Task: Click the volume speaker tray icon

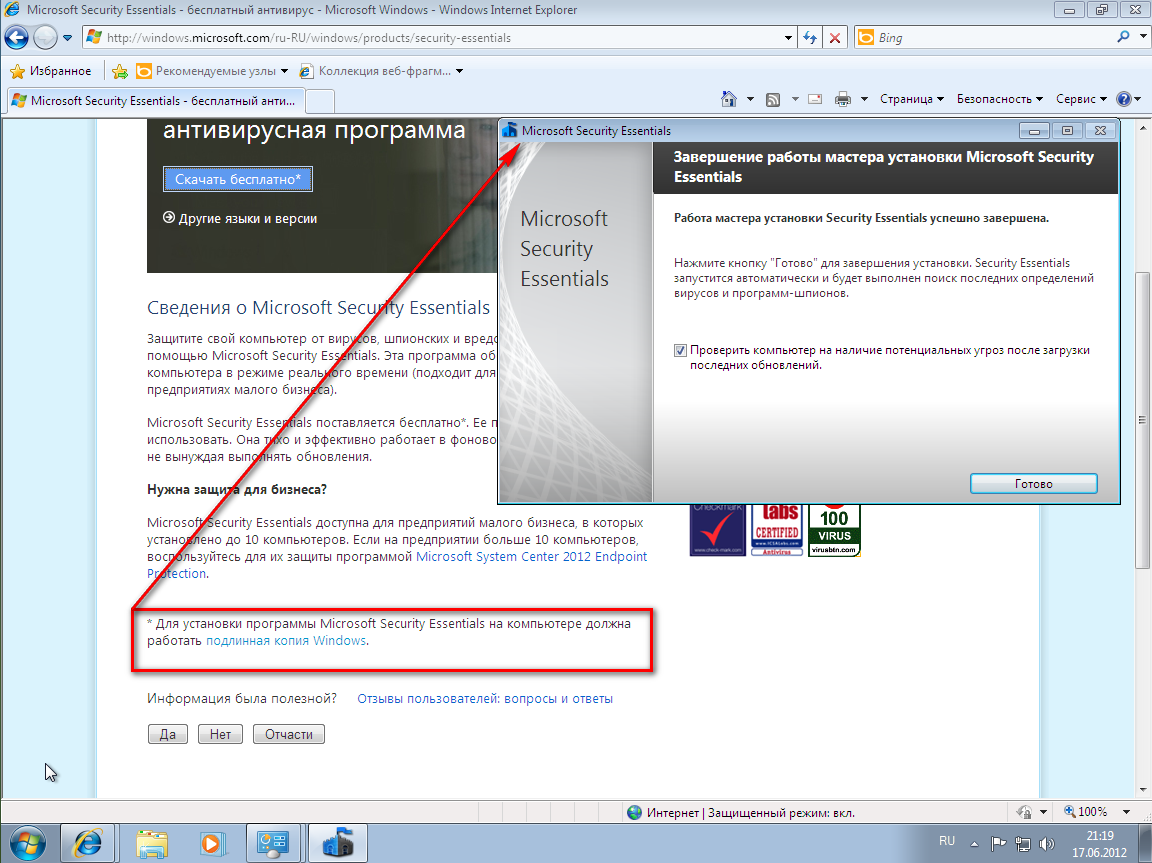Action: 1046,844
